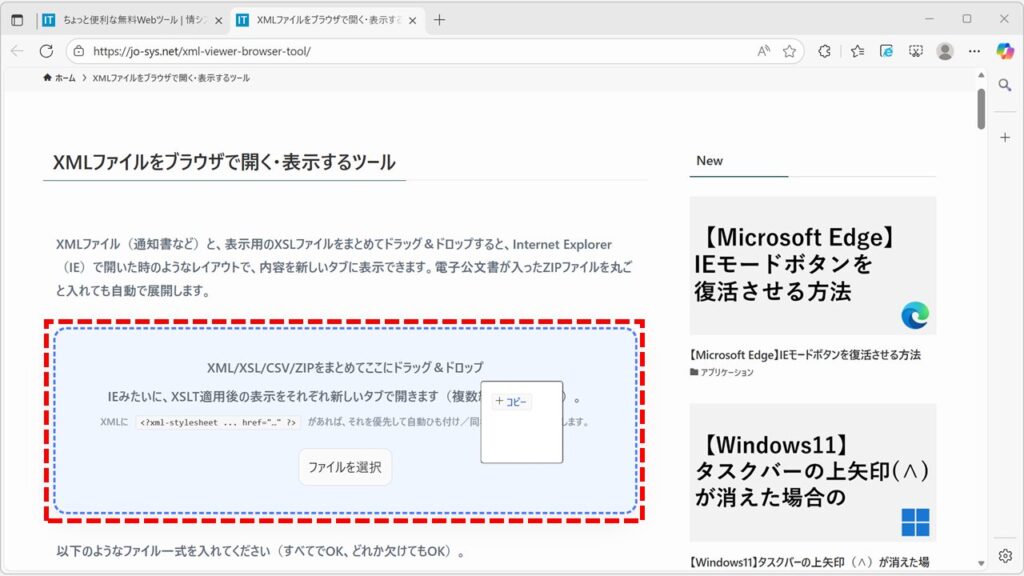The height and width of the screenshot is (576, 1024).
Task: Open the Copilot sidebar
Action: tap(1003, 51)
